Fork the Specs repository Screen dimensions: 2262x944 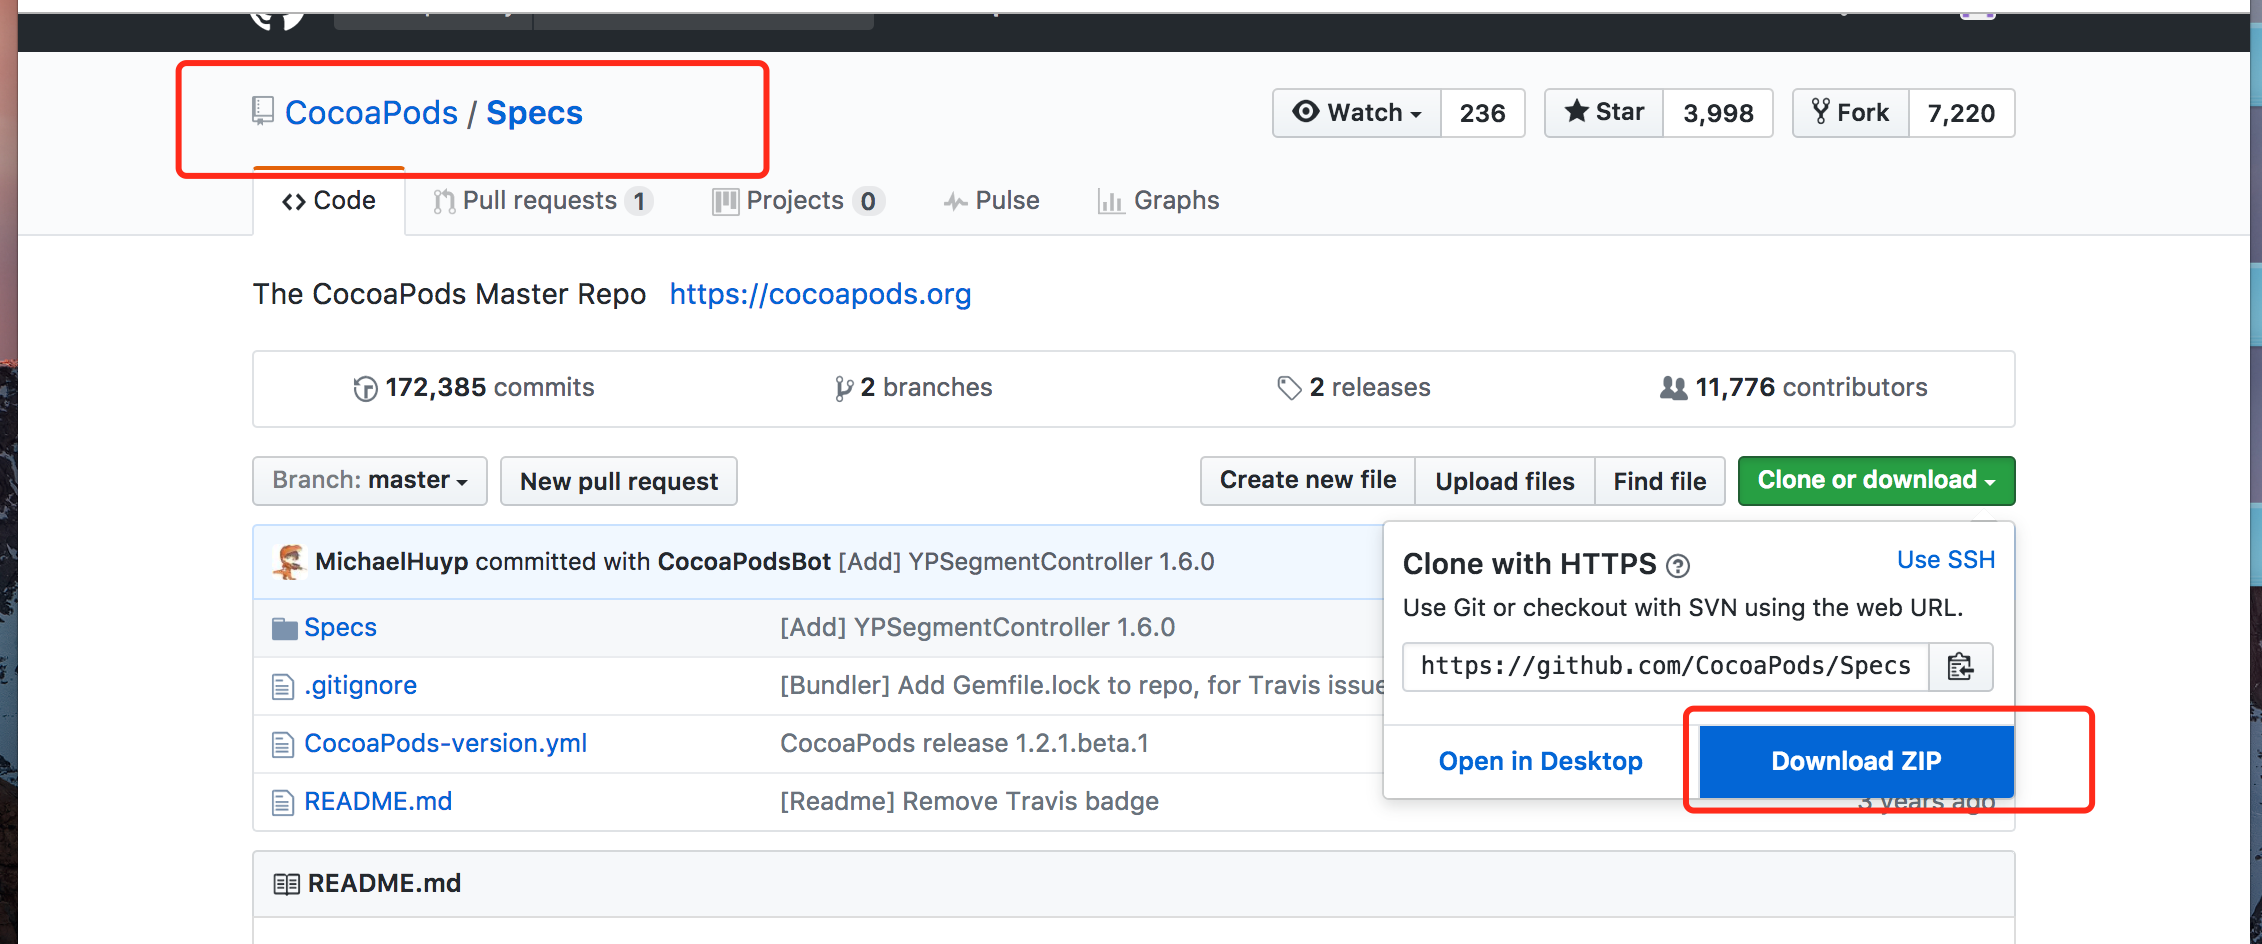(1851, 113)
